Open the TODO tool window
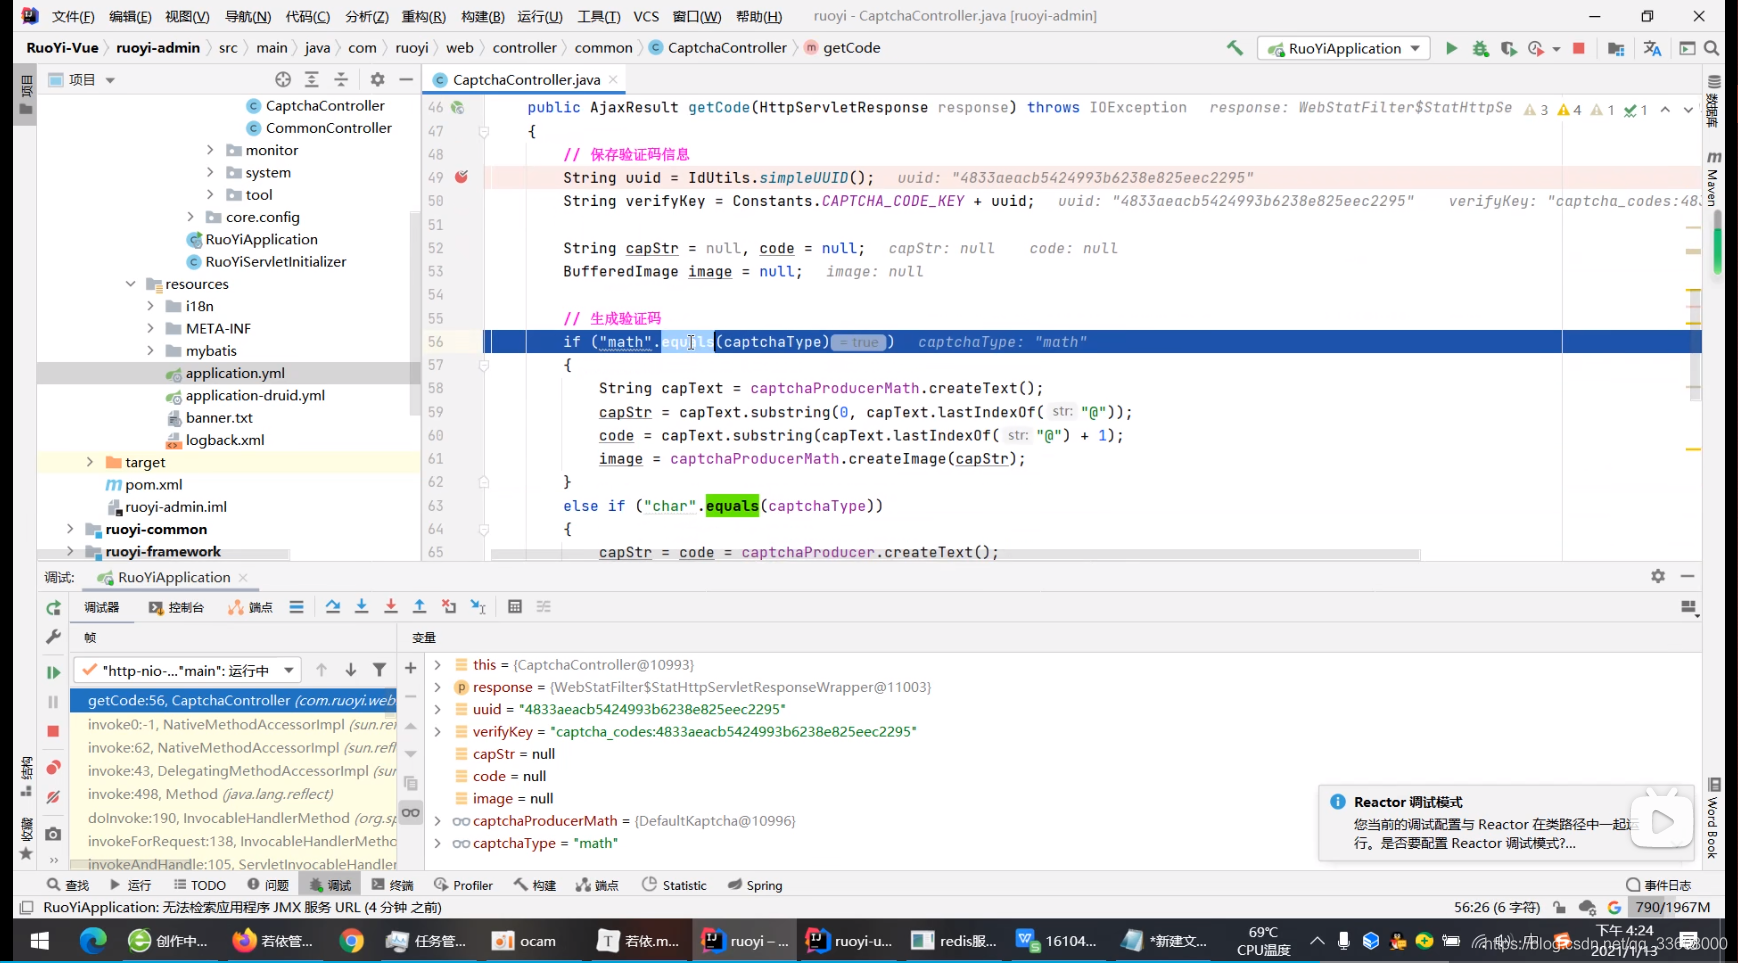 click(199, 885)
